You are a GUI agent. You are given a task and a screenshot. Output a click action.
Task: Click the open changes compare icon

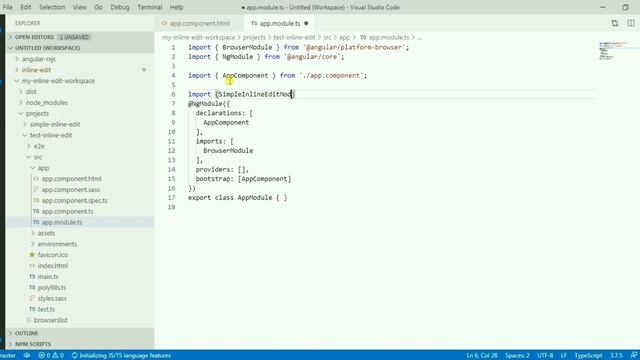615,23
